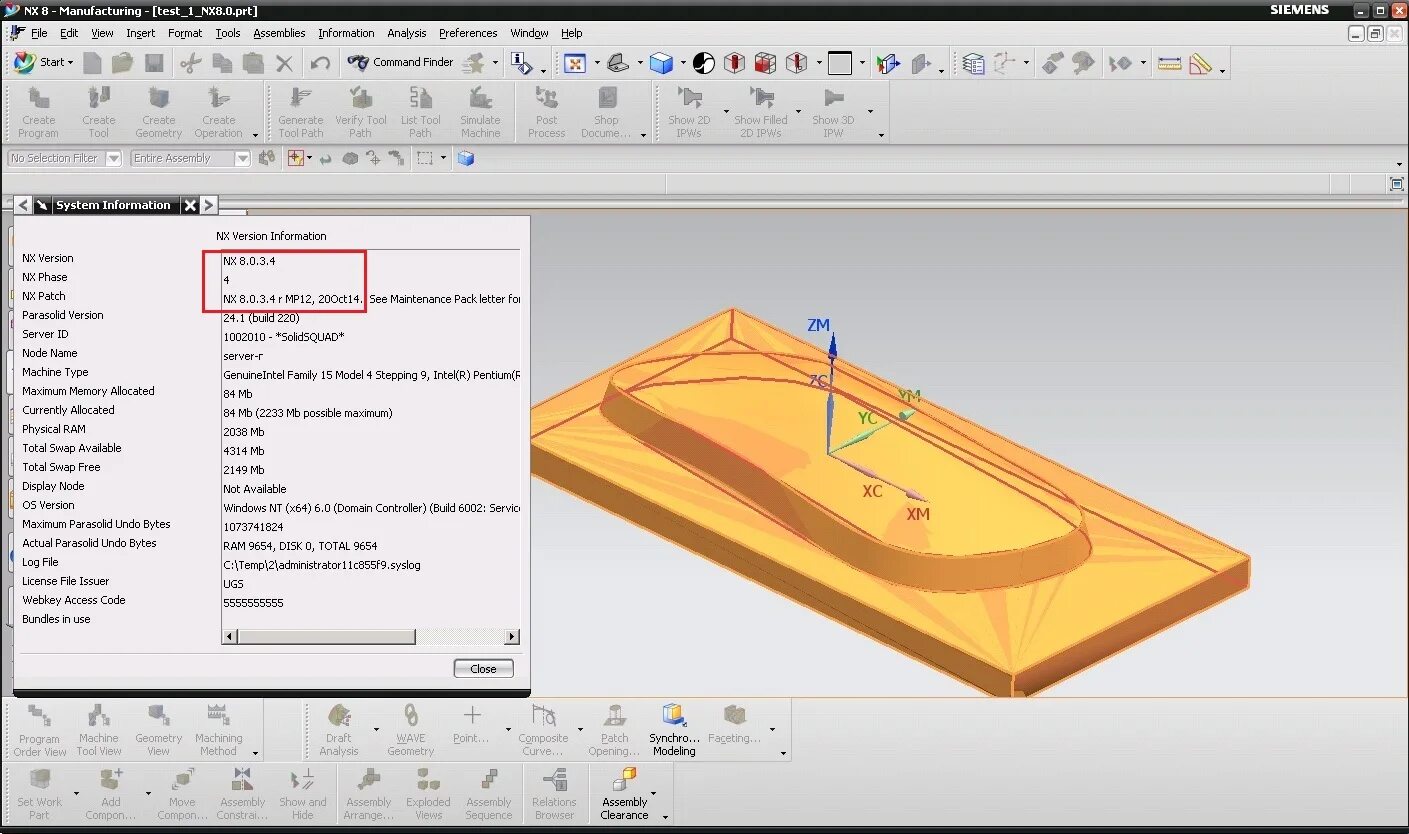Viewport: 1409px width, 834px height.
Task: Click the New file icon
Action: [x=92, y=63]
